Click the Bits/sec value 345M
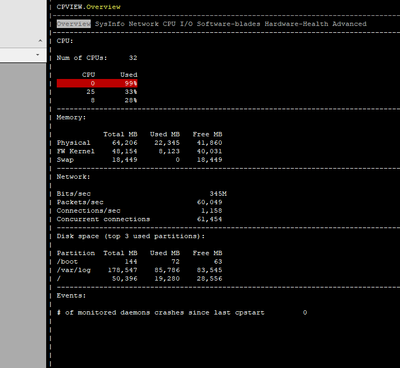 point(218,194)
